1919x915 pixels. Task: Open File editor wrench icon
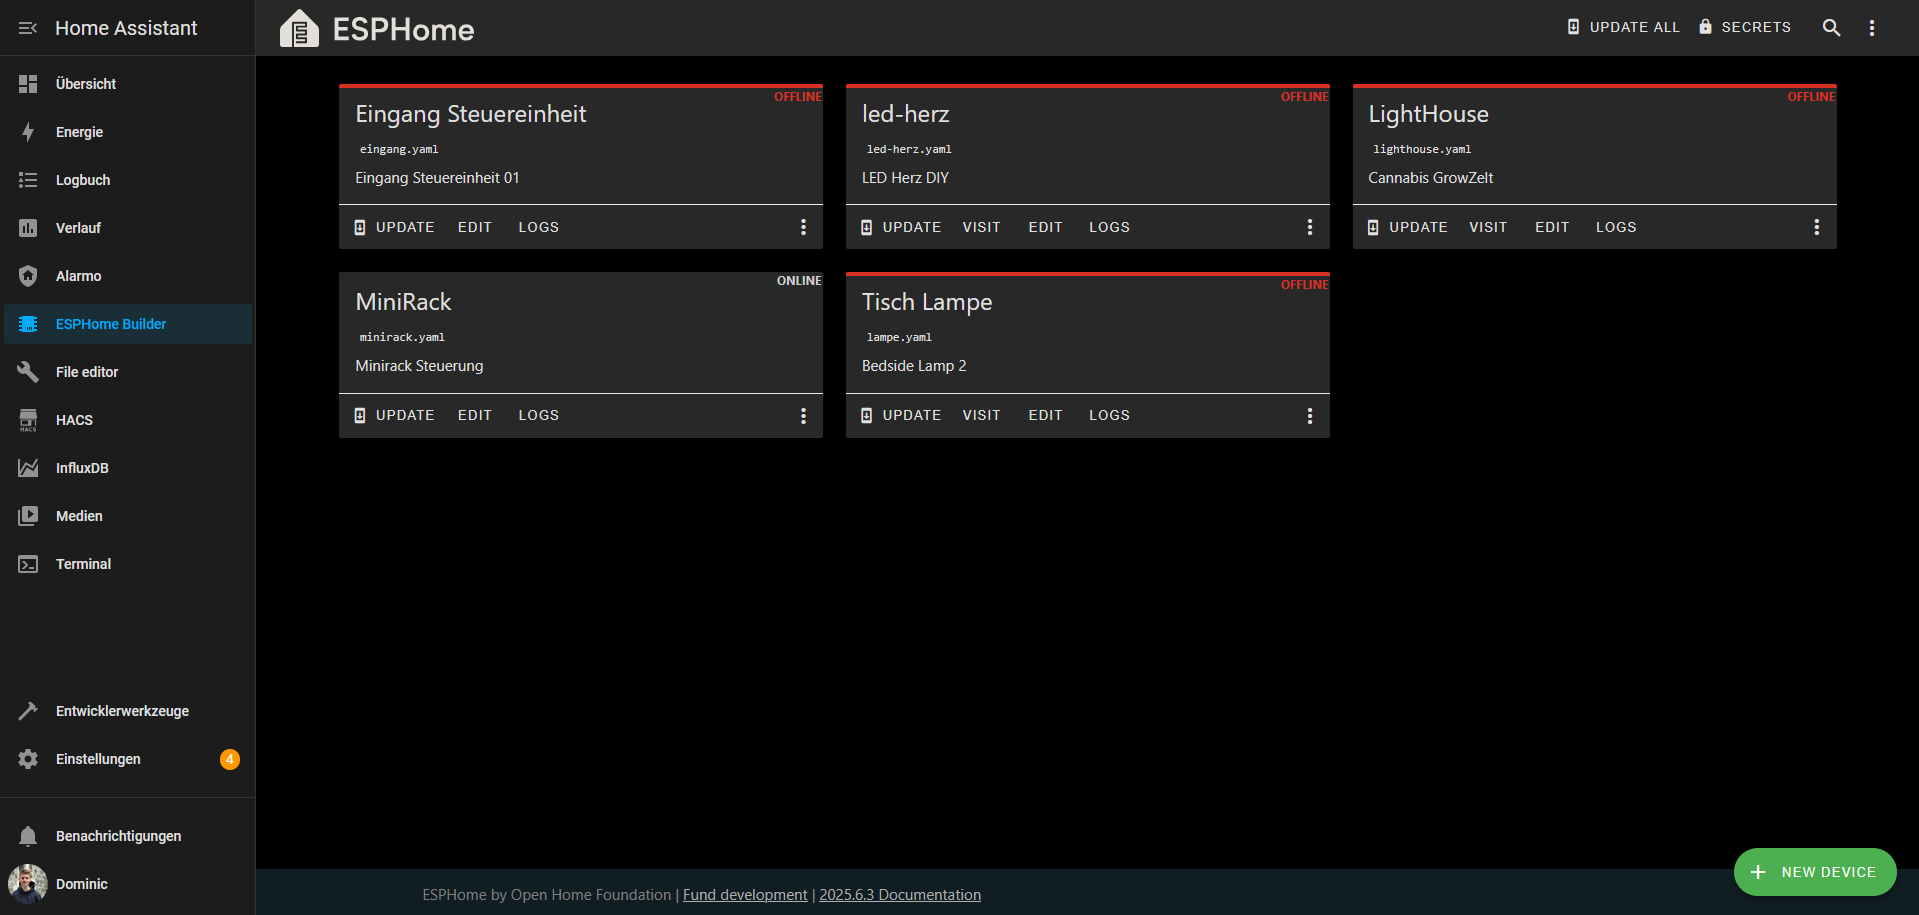tap(28, 372)
